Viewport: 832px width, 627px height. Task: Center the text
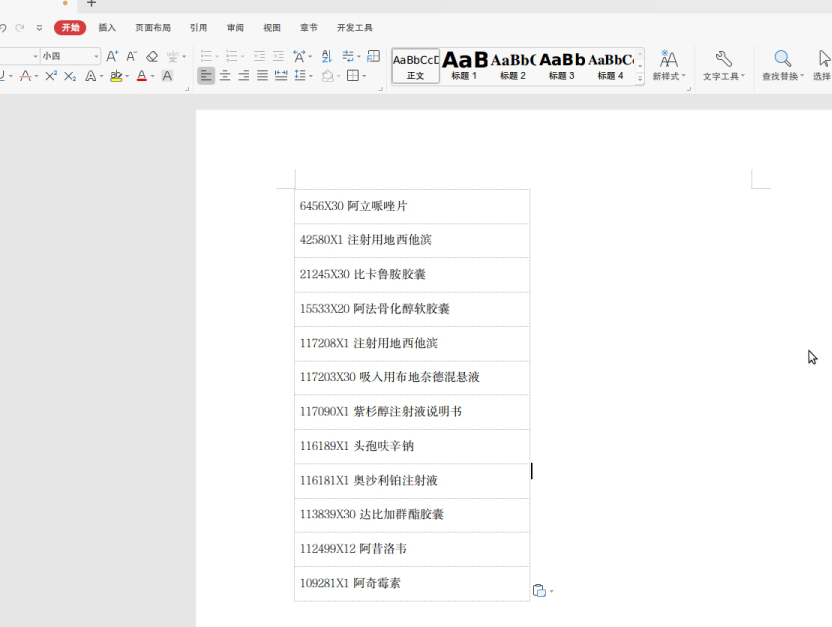[x=225, y=76]
